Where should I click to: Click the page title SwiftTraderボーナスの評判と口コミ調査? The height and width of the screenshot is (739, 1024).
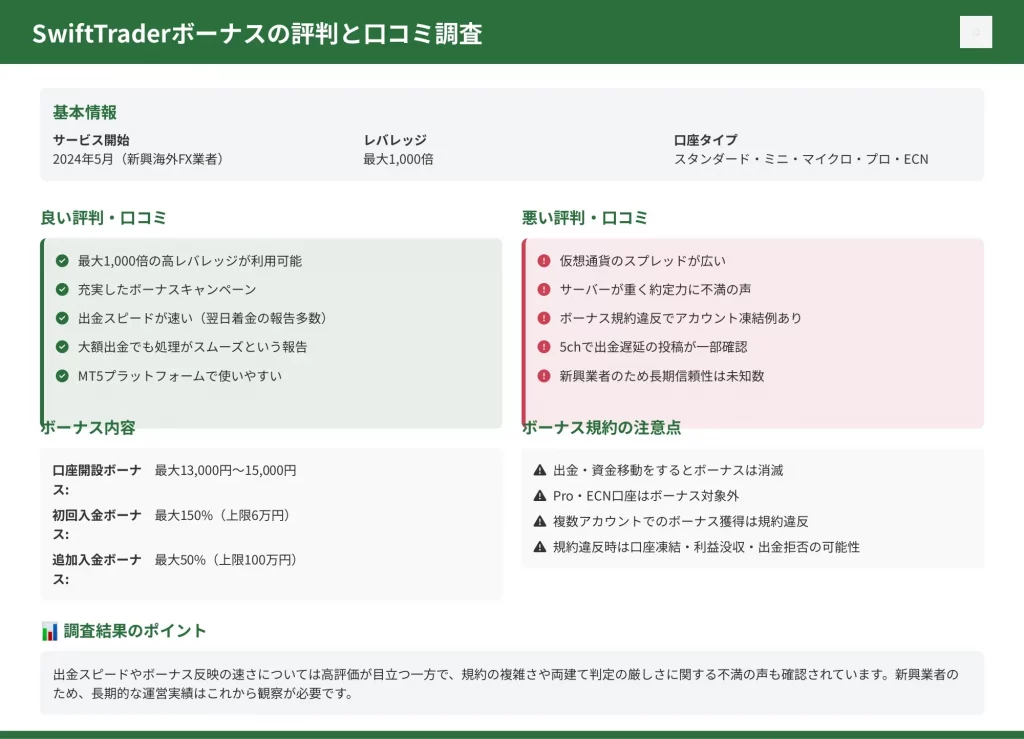pyautogui.click(x=257, y=33)
